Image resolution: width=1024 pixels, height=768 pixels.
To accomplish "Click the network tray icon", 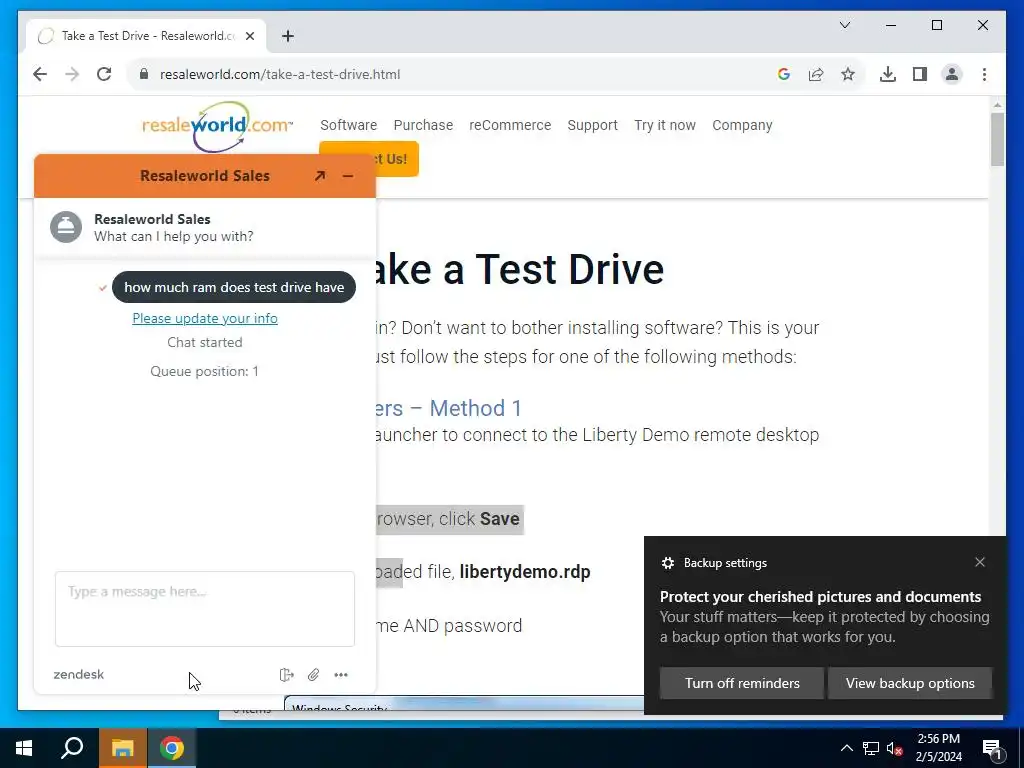I will 871,748.
